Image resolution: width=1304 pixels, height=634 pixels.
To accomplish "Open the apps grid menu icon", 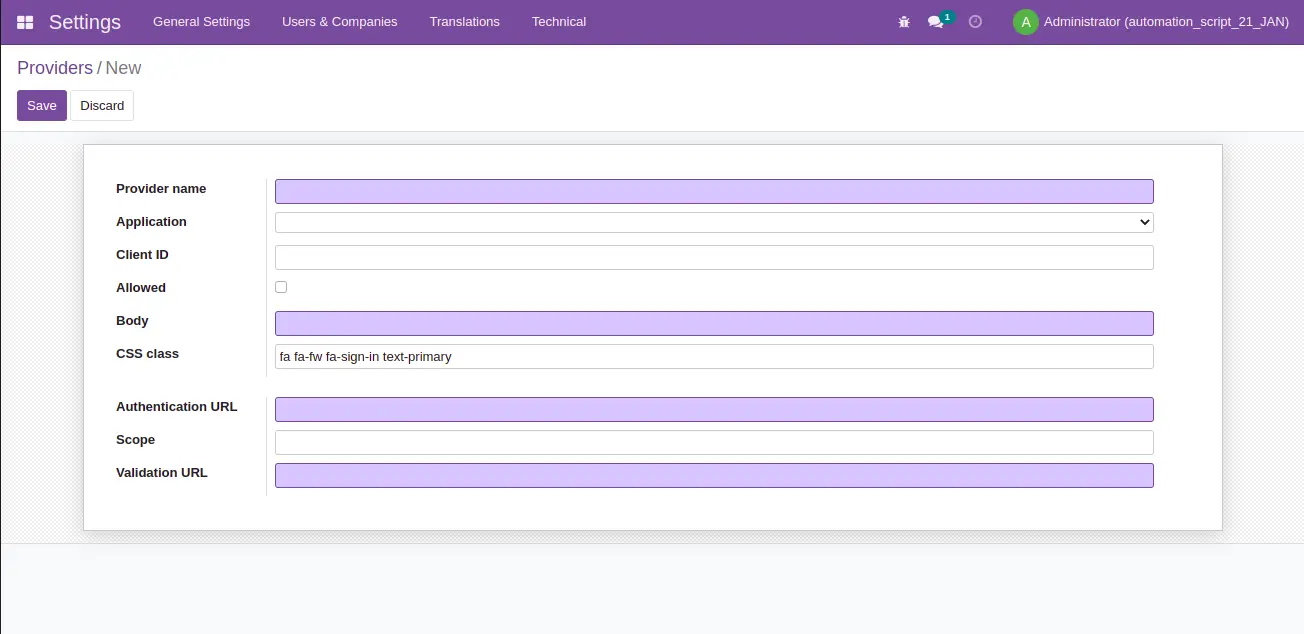I will coord(25,22).
